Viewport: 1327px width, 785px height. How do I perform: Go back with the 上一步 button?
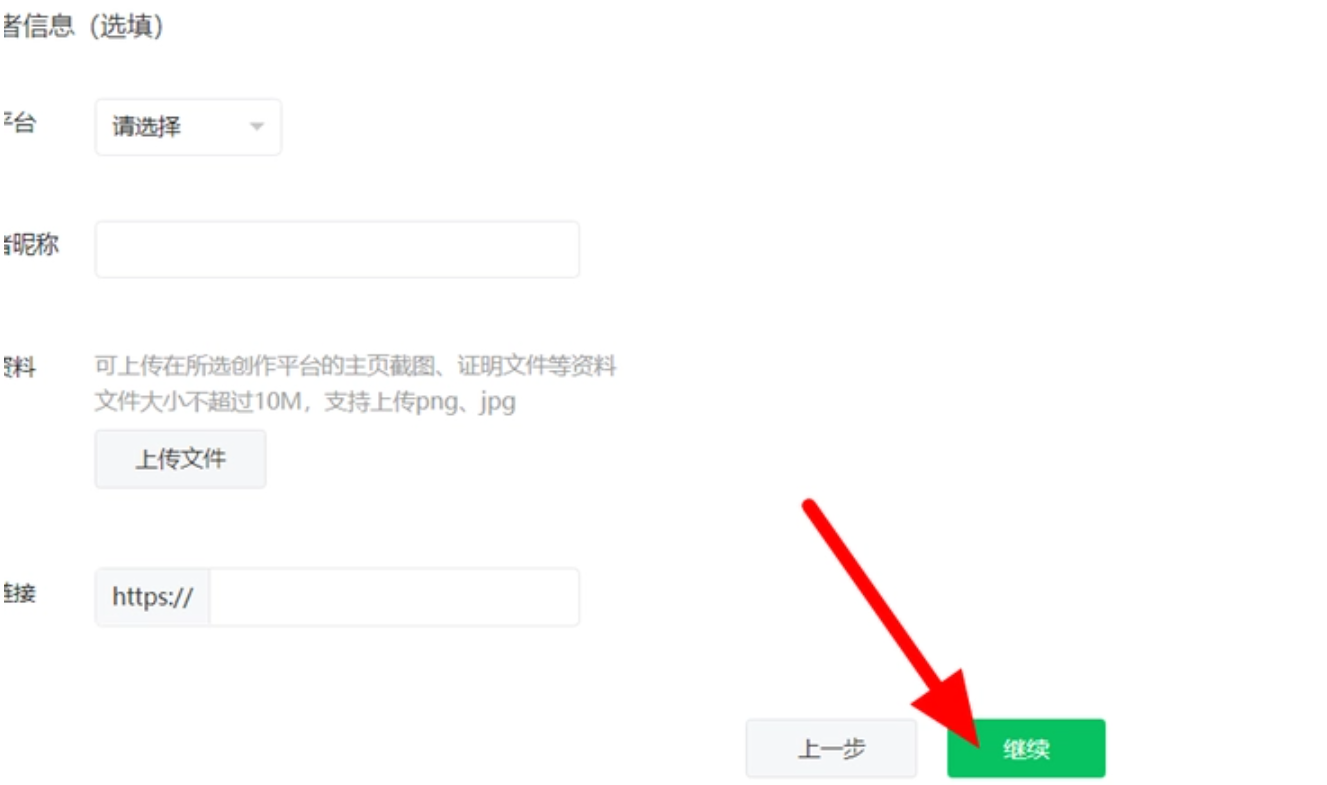[x=831, y=748]
